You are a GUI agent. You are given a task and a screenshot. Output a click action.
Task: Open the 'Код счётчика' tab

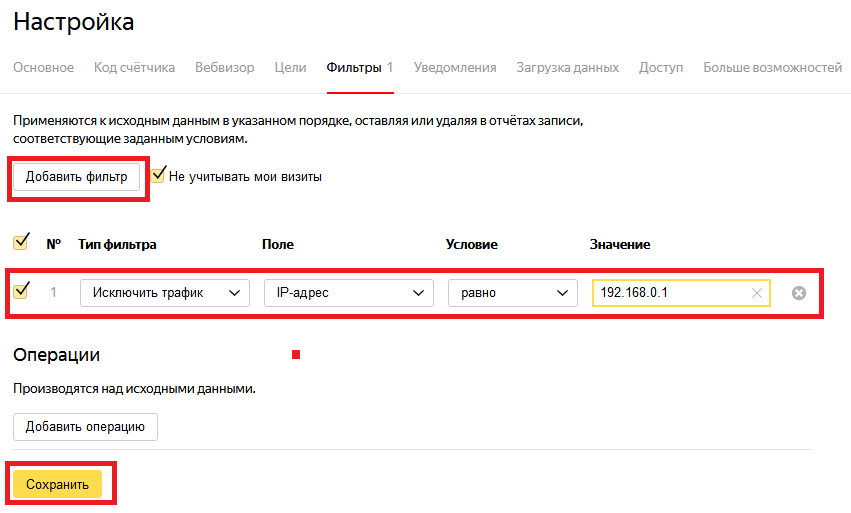click(x=134, y=68)
